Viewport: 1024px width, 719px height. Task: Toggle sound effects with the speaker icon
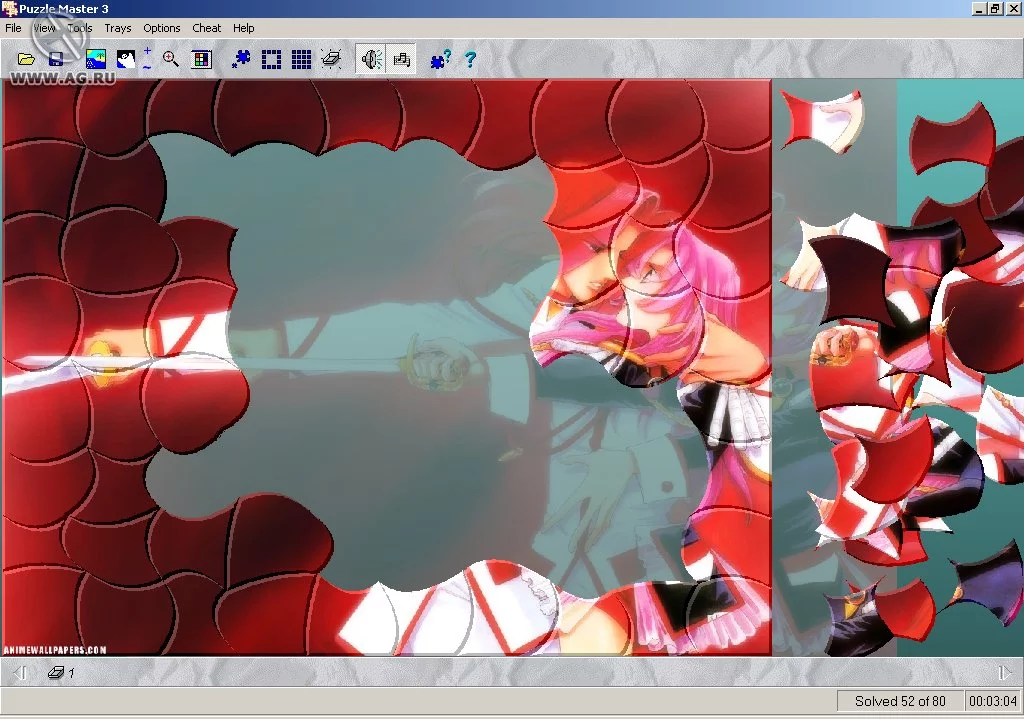coord(371,59)
